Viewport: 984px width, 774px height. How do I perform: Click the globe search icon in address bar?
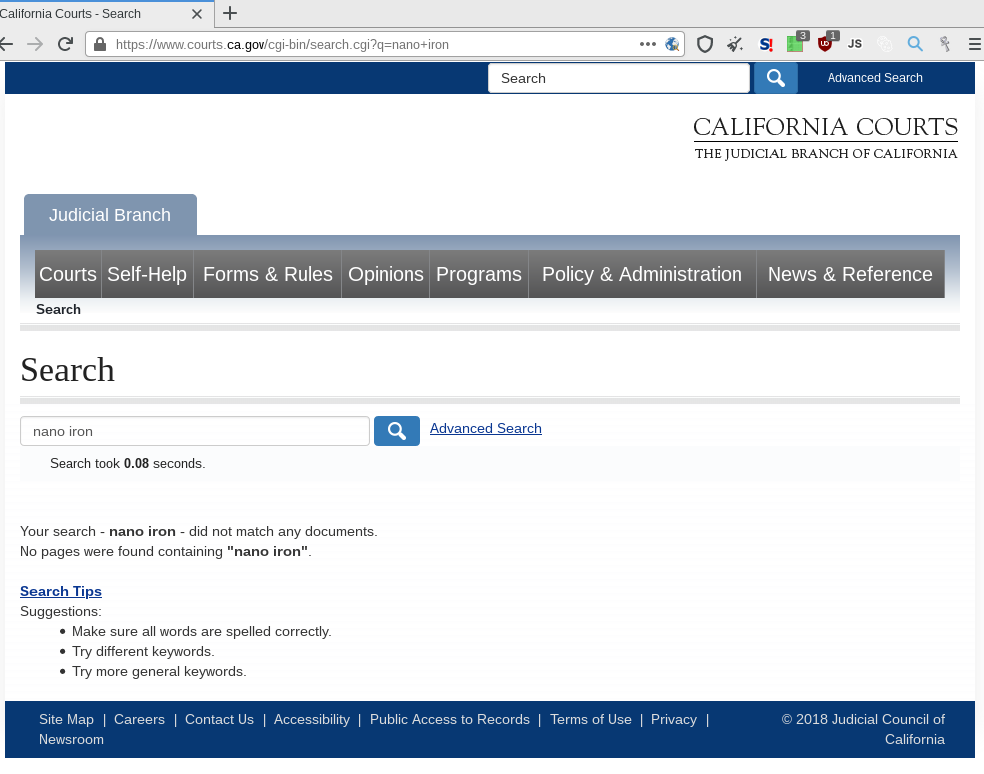672,45
